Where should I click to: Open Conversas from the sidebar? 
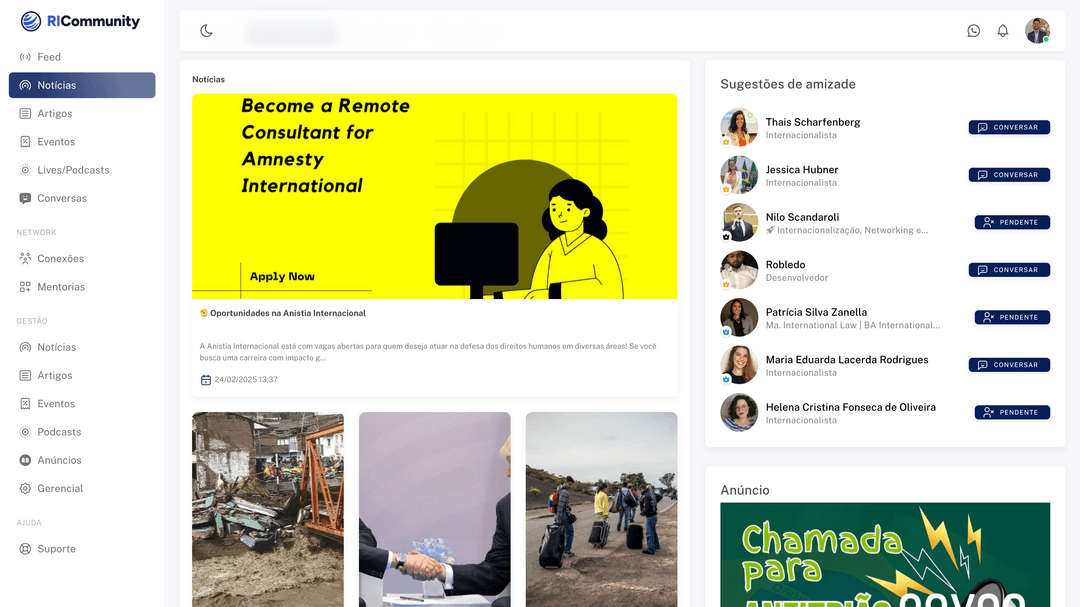pyautogui.click(x=82, y=198)
